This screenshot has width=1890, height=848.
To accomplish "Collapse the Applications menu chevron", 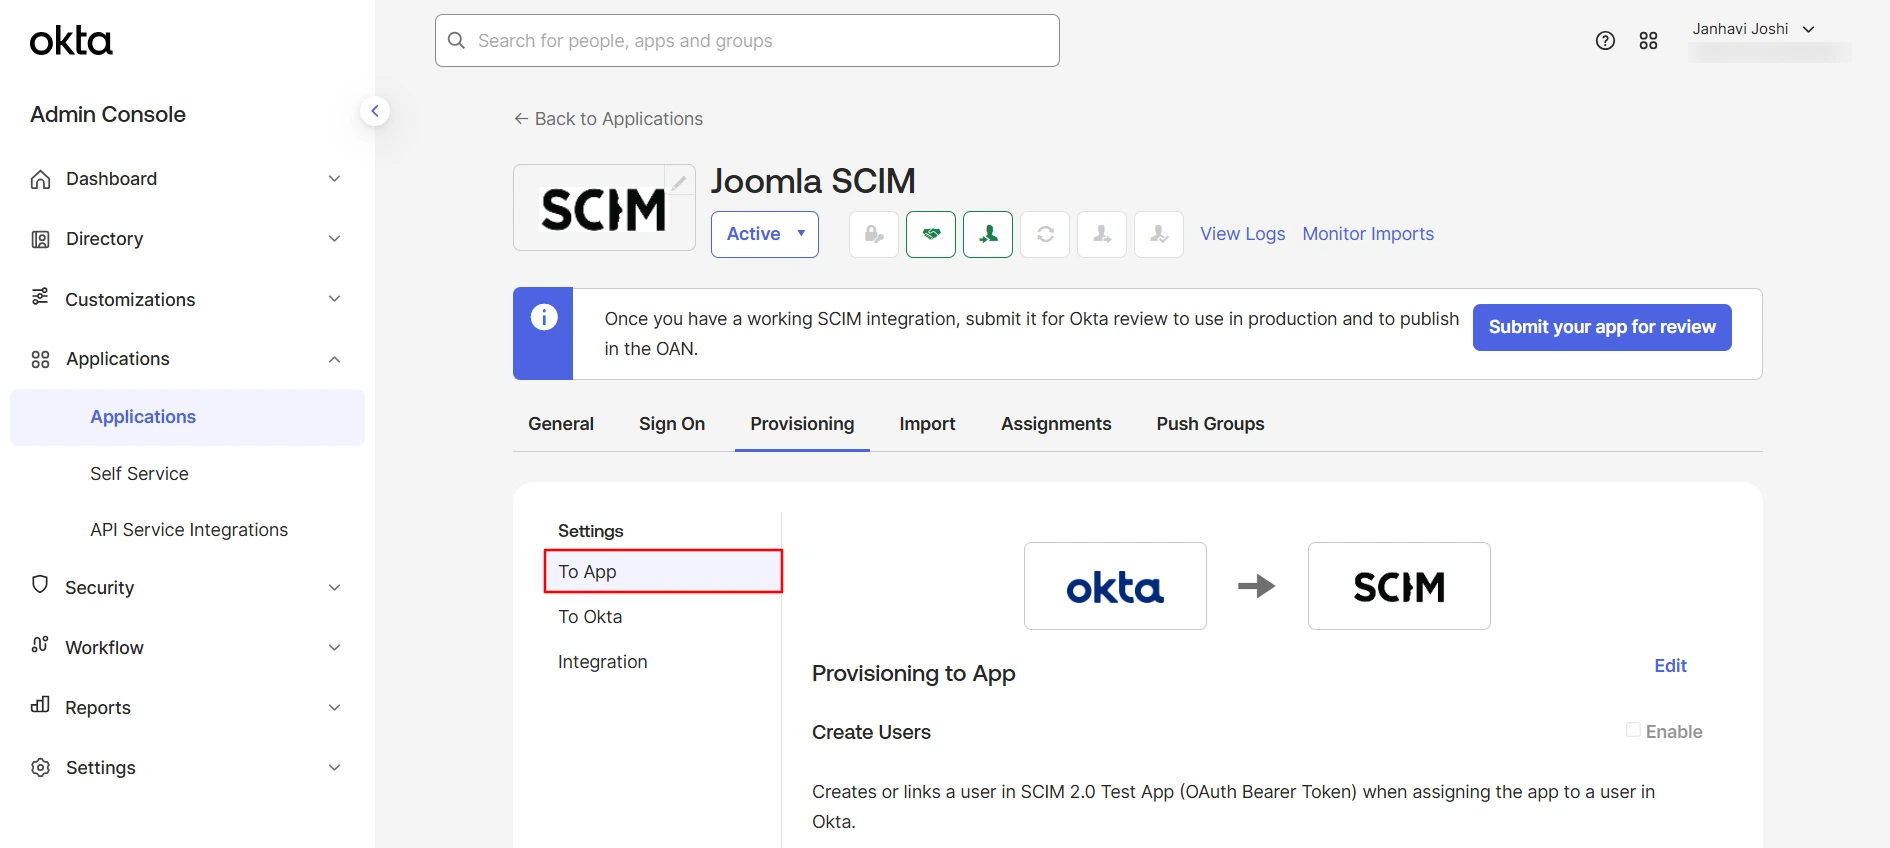I will [x=335, y=359].
